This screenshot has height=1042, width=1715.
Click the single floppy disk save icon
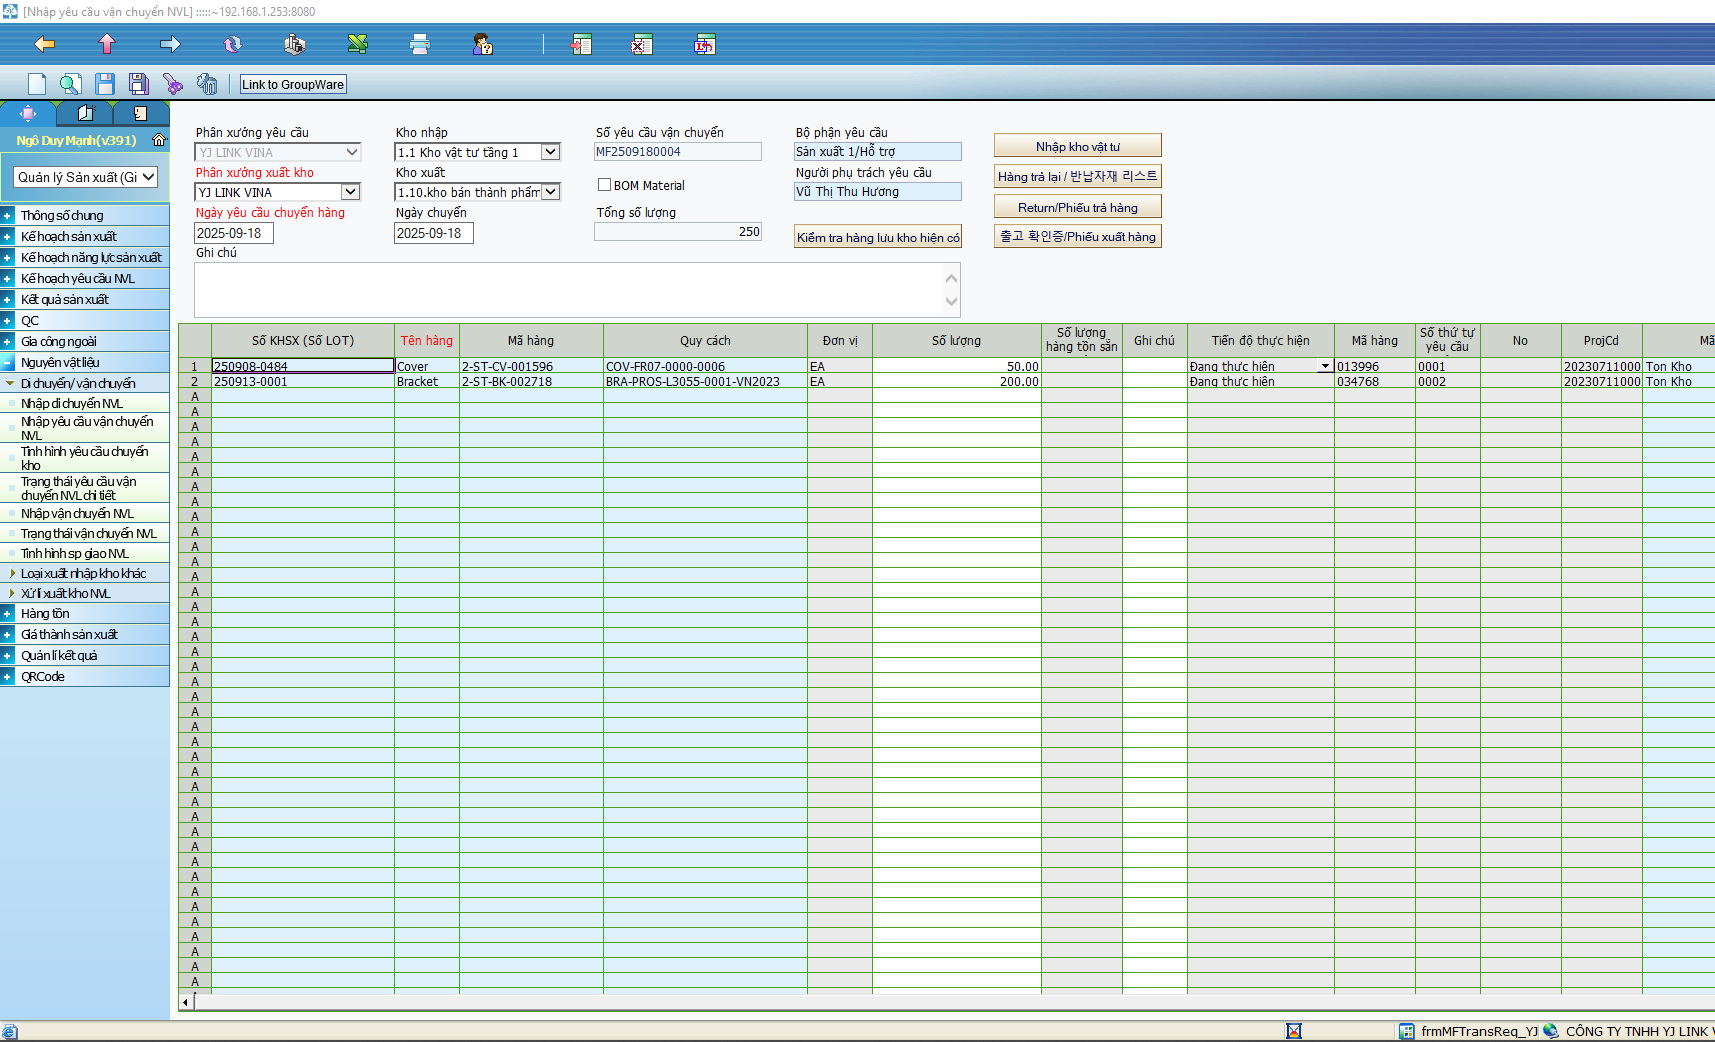105,84
